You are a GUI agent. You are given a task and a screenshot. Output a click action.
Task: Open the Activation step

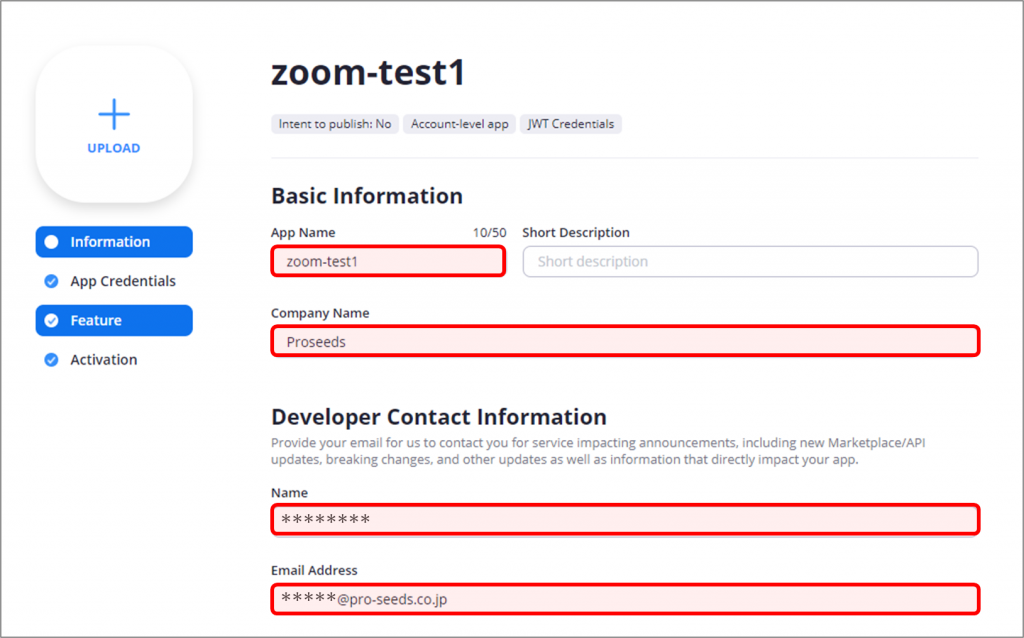tap(103, 360)
